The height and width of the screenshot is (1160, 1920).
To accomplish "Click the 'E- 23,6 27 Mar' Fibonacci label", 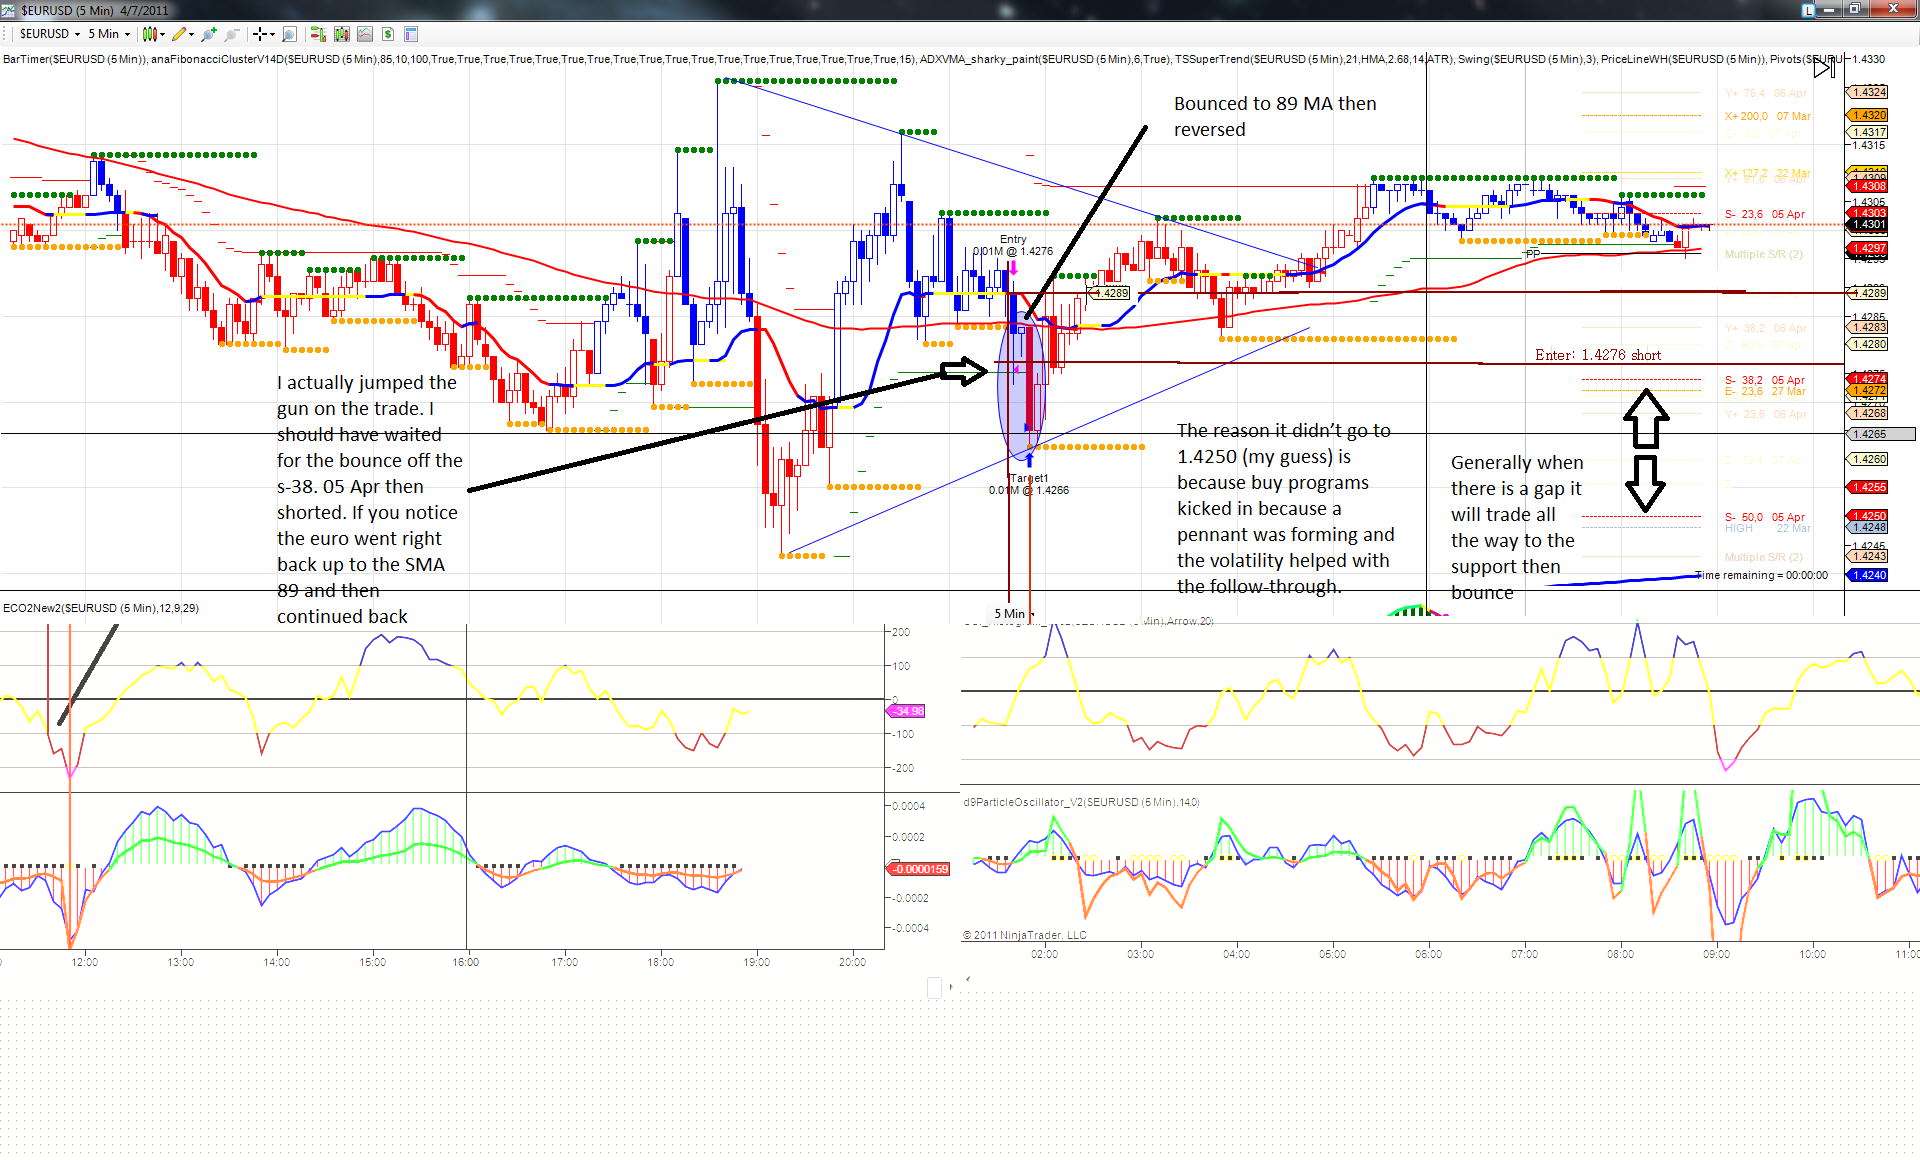I will pyautogui.click(x=1765, y=391).
